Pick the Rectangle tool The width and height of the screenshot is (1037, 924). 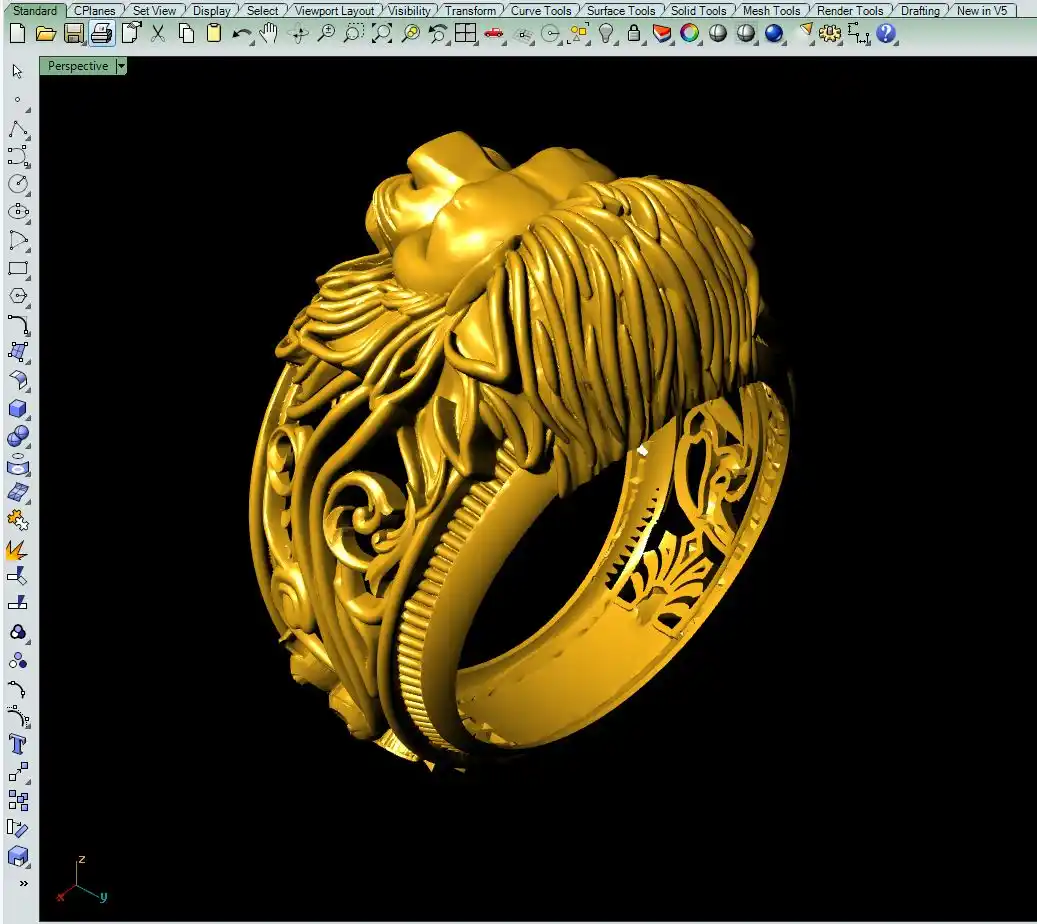point(18,268)
